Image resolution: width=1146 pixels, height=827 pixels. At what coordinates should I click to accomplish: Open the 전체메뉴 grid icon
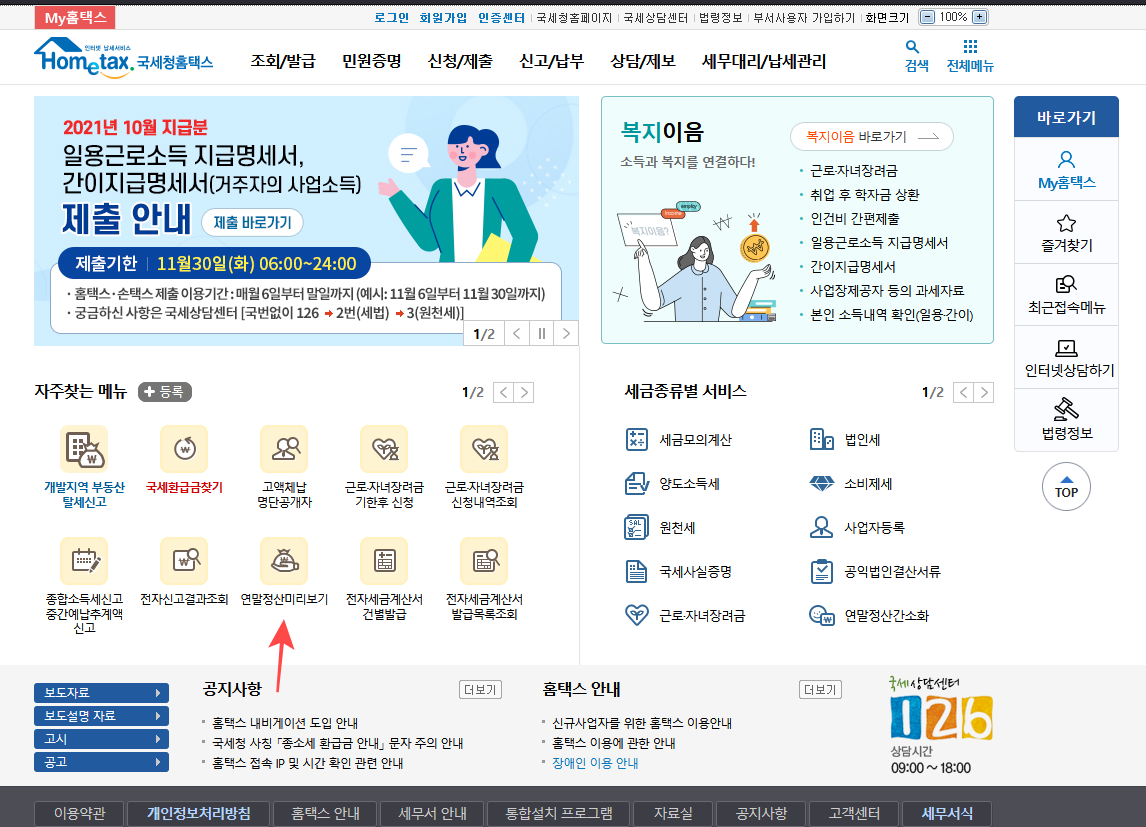(970, 56)
